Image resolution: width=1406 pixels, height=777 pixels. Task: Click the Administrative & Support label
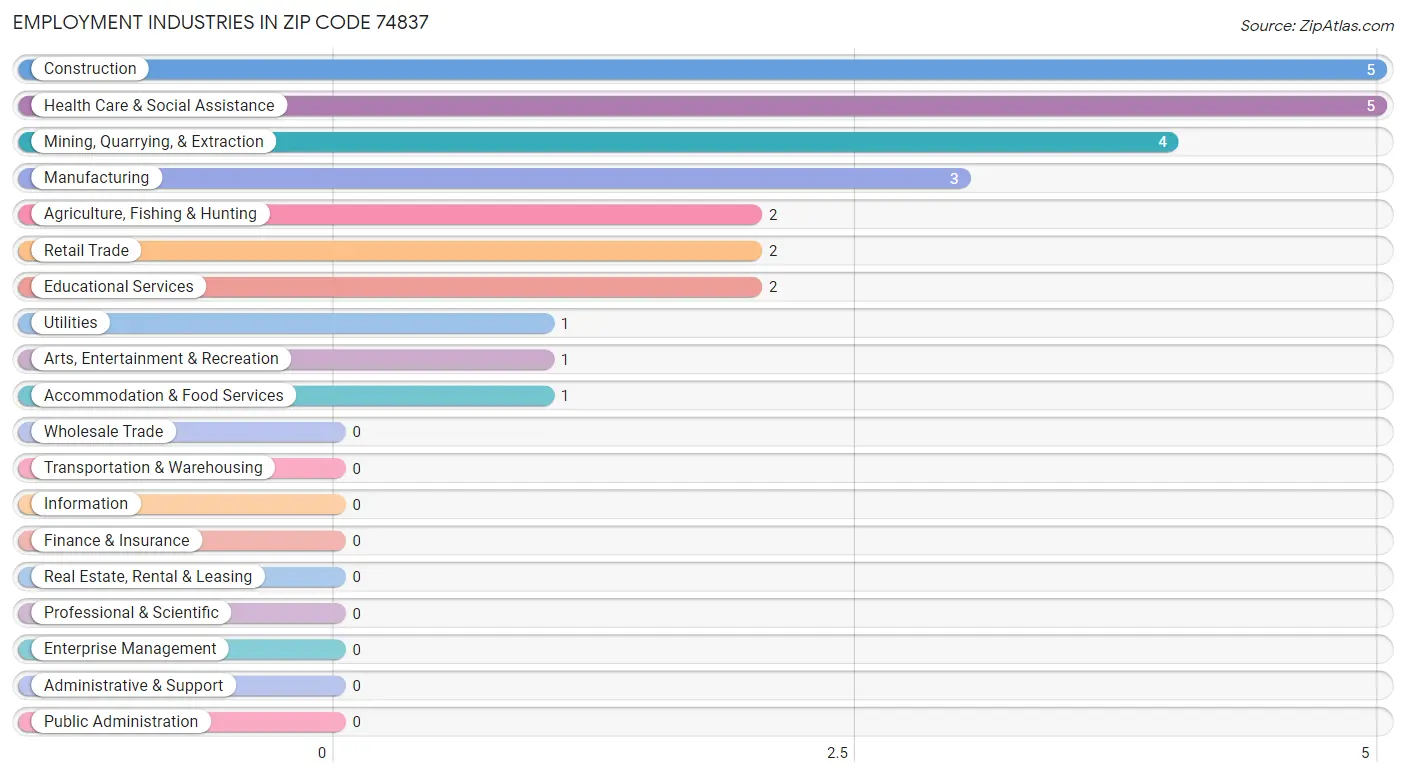coord(134,685)
